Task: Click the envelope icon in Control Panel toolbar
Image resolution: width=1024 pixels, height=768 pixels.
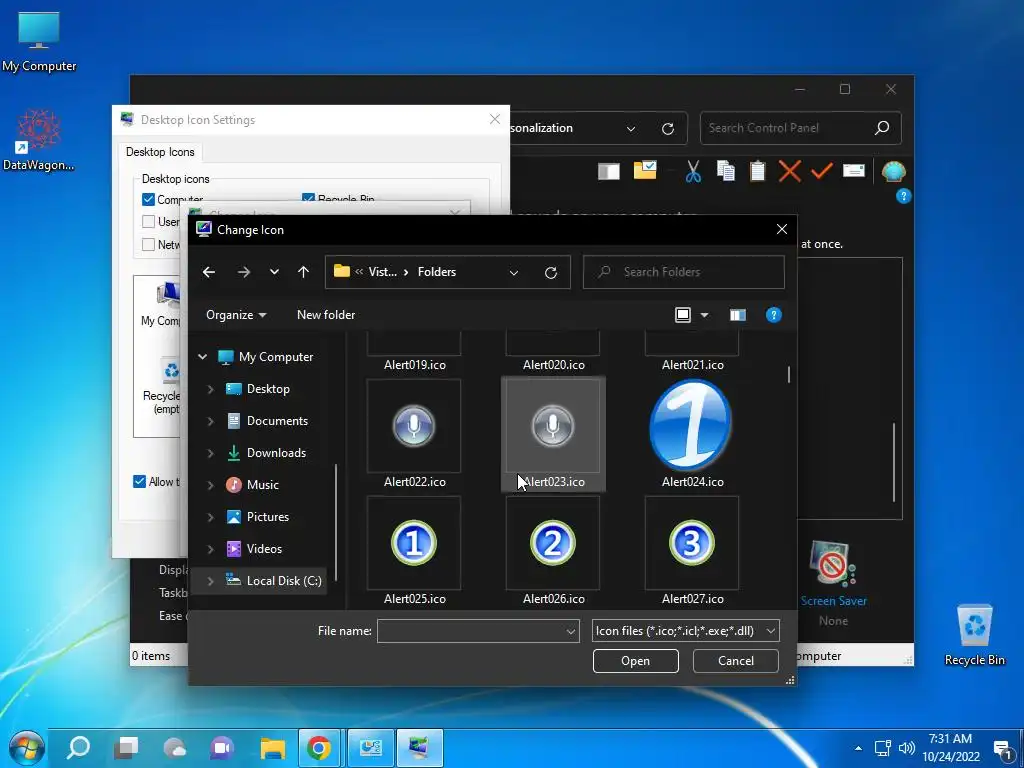Action: pyautogui.click(x=854, y=171)
